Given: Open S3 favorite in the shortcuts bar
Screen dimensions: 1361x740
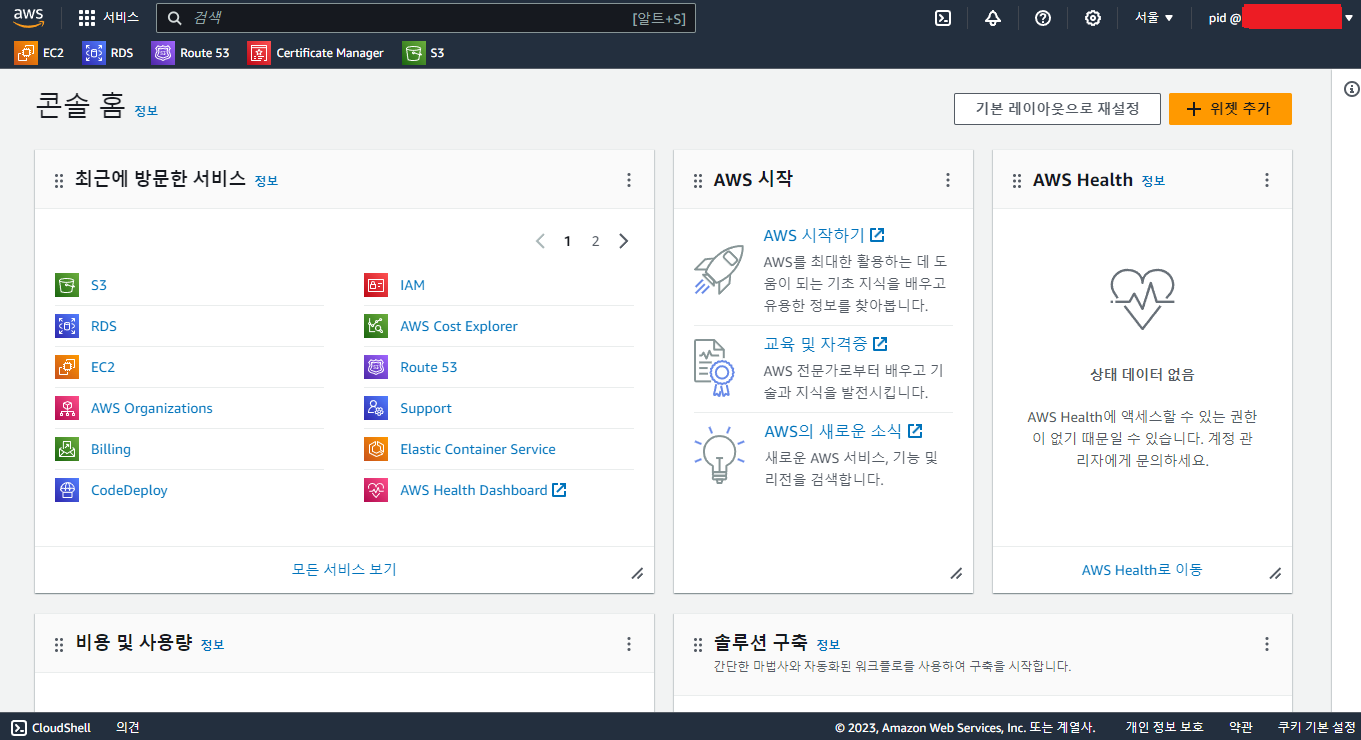Looking at the screenshot, I should [423, 53].
